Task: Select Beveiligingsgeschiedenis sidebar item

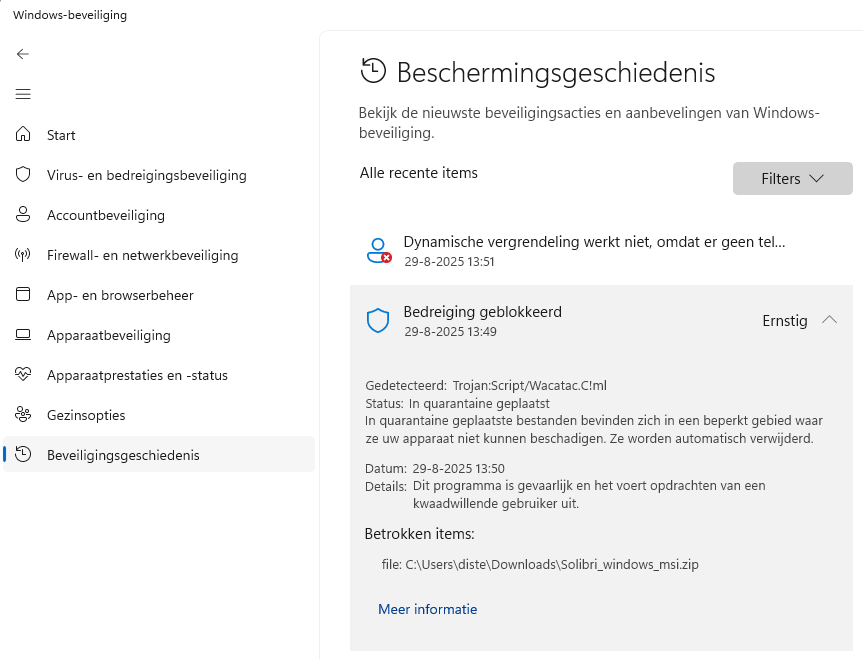Action: [159, 455]
